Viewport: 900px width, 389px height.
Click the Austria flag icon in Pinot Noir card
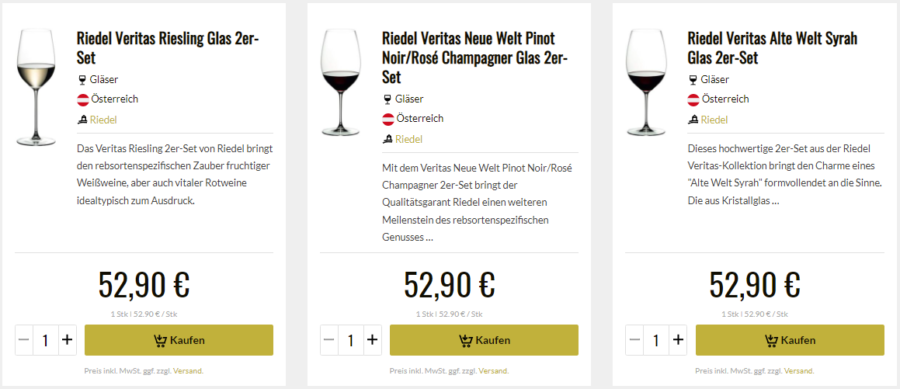(389, 119)
